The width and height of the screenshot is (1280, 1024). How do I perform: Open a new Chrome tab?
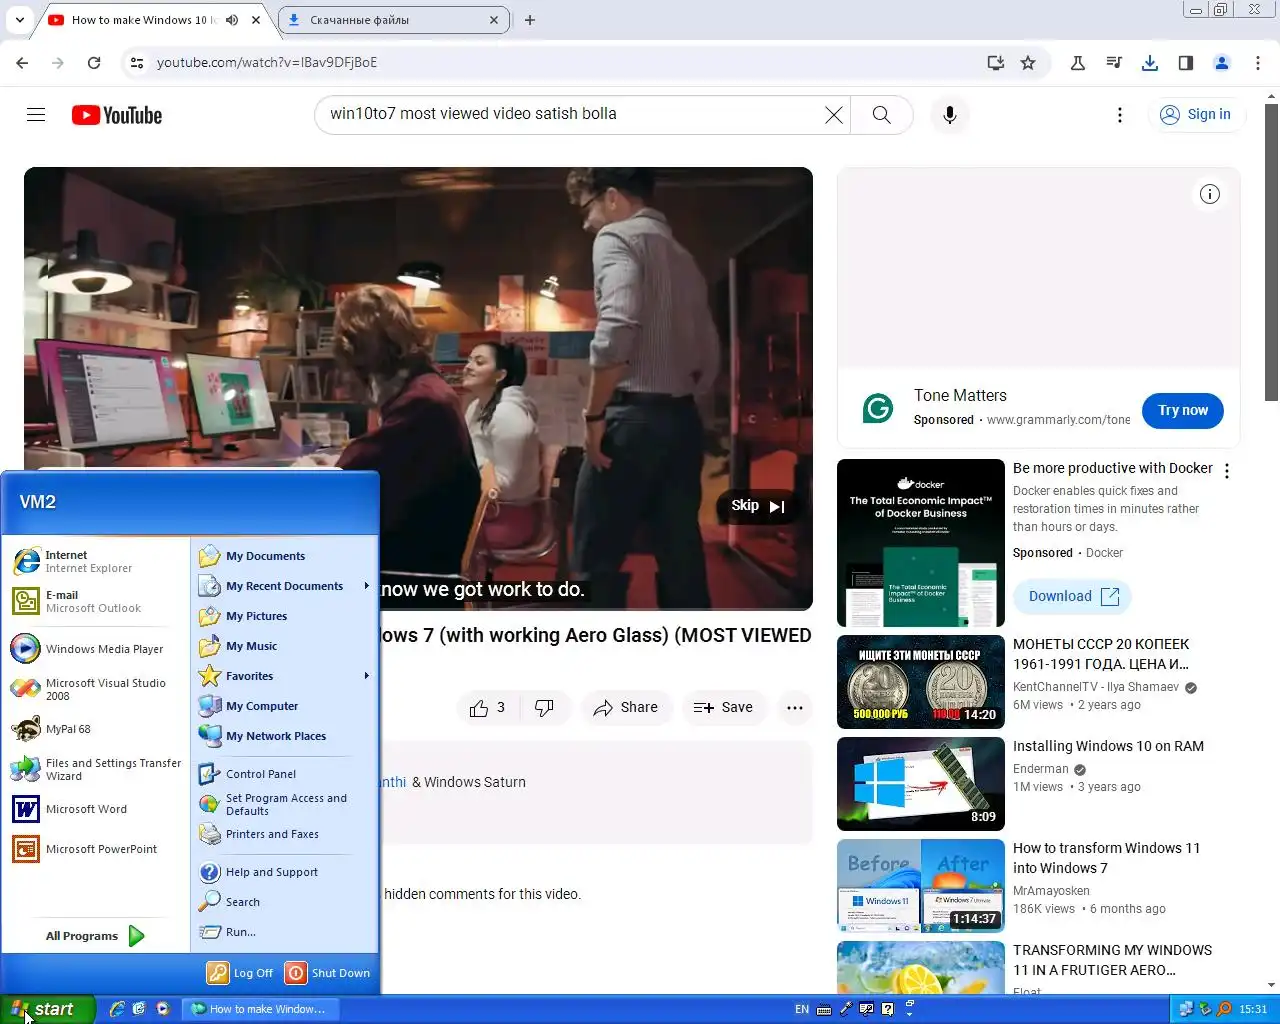tap(530, 20)
